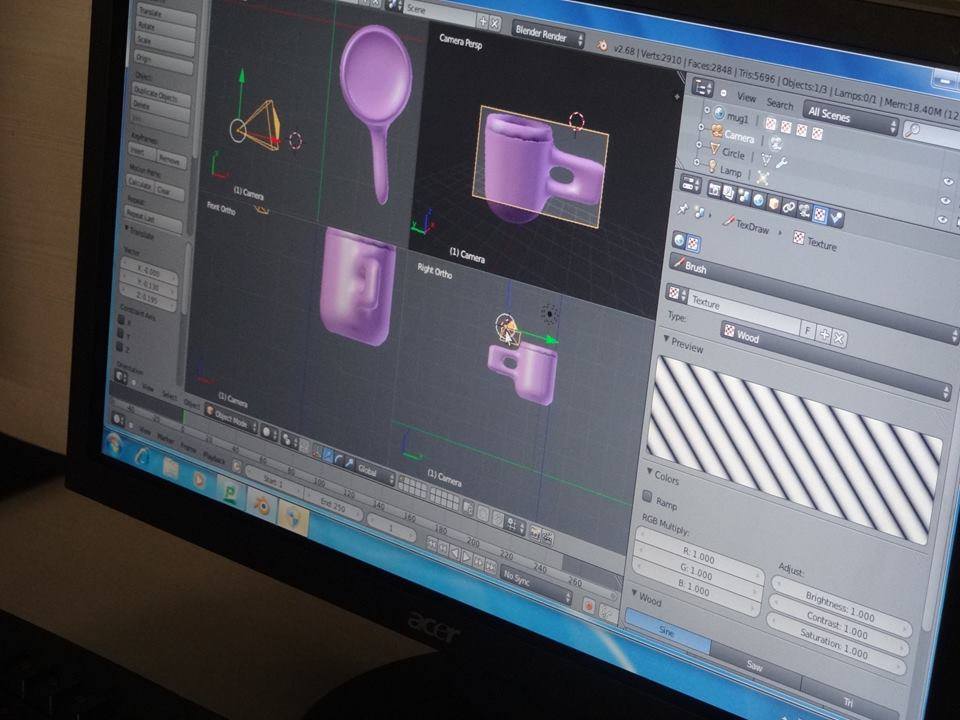
Task: Open the Object Constraints chain-link tab
Action: (789, 208)
